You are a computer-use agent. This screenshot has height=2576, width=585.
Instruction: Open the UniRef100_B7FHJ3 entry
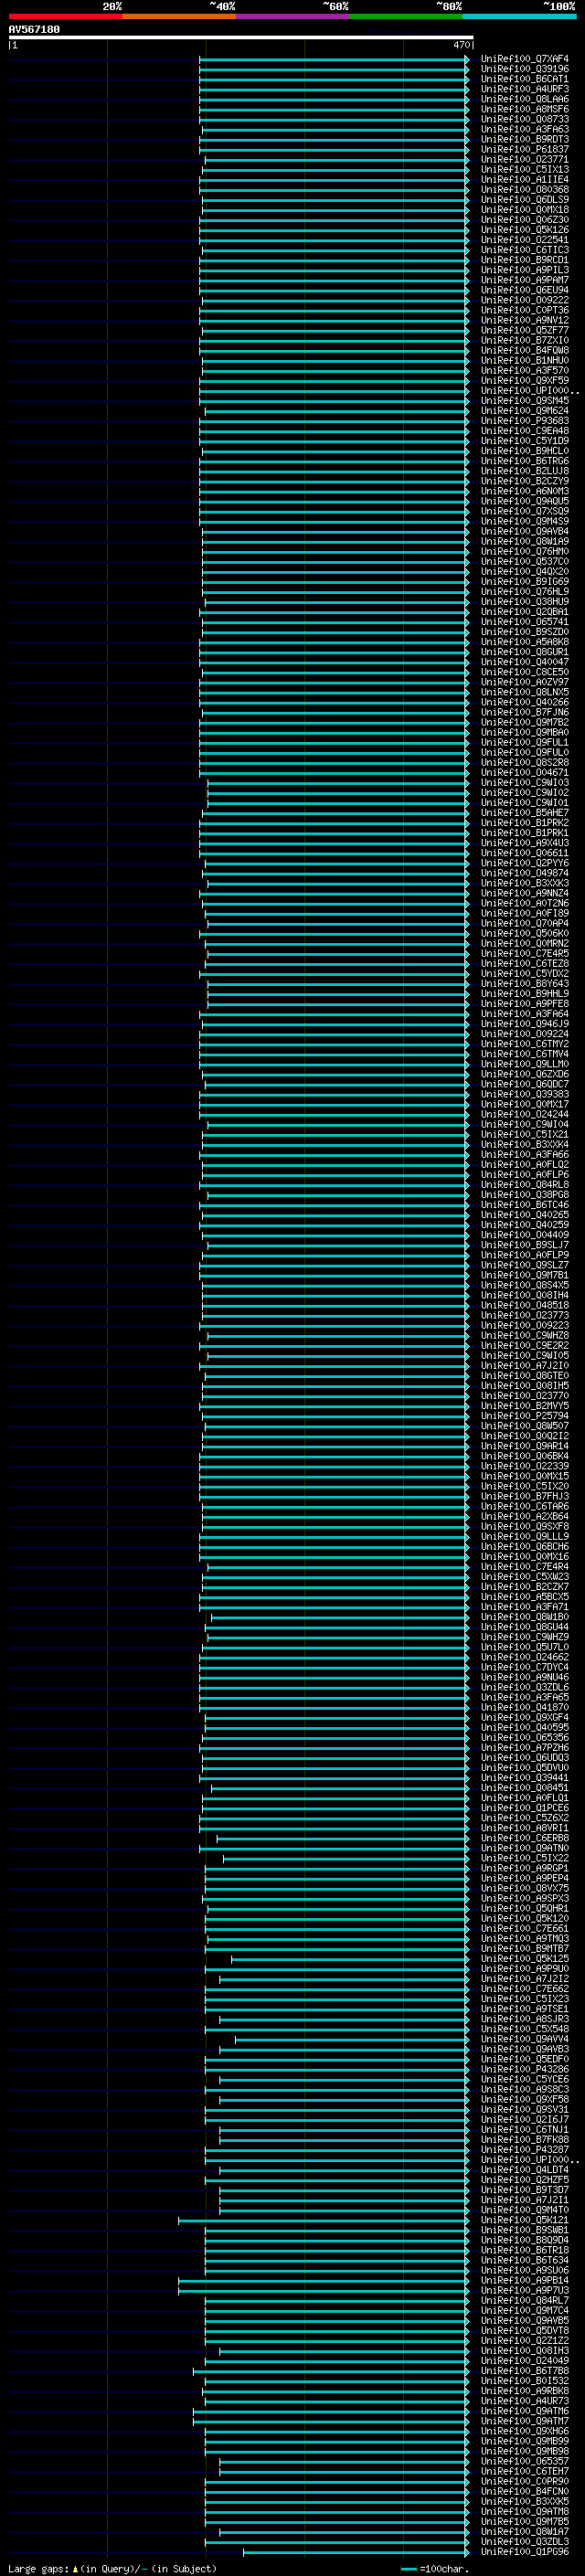point(525,1497)
